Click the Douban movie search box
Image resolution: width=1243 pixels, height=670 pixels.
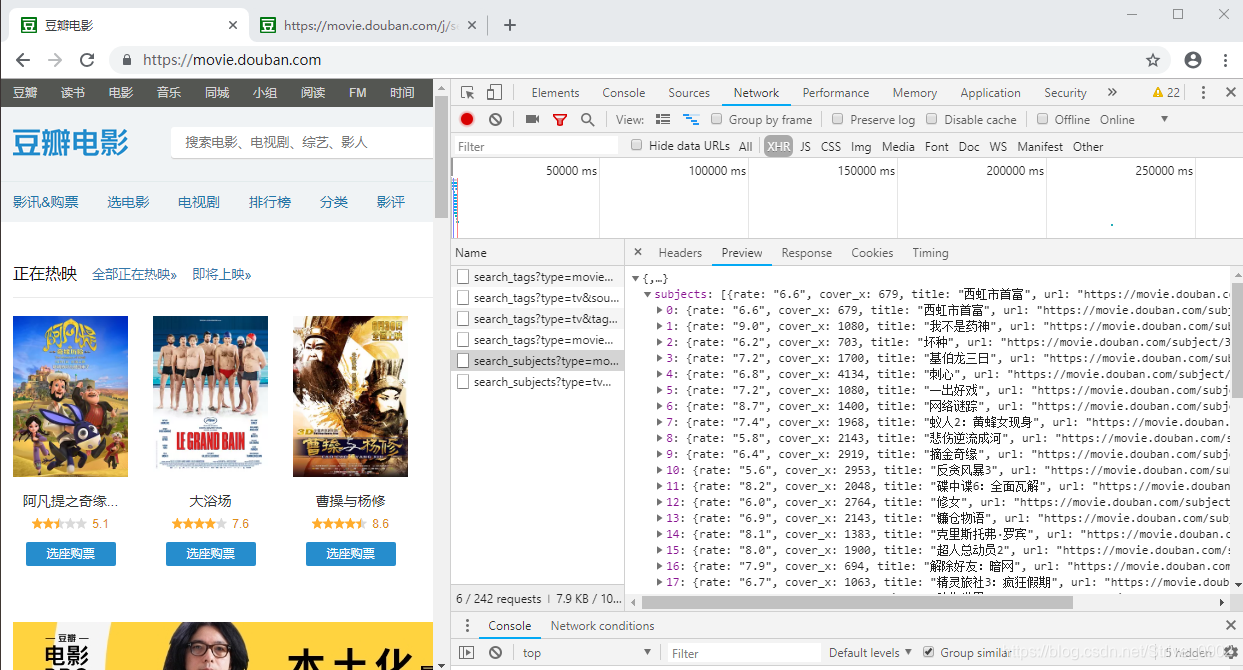(302, 142)
